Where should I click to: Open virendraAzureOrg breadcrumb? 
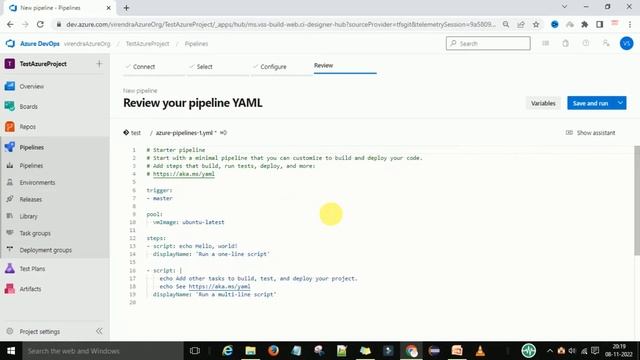[x=87, y=44]
